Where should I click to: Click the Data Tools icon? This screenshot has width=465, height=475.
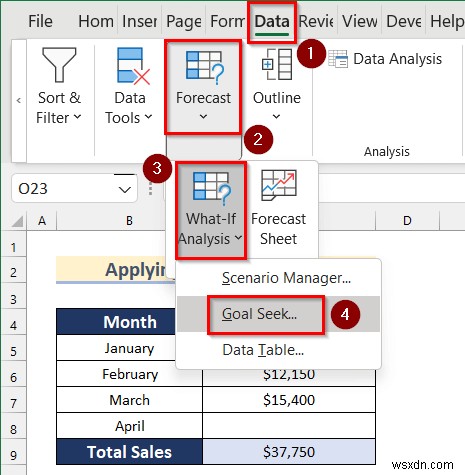click(133, 65)
